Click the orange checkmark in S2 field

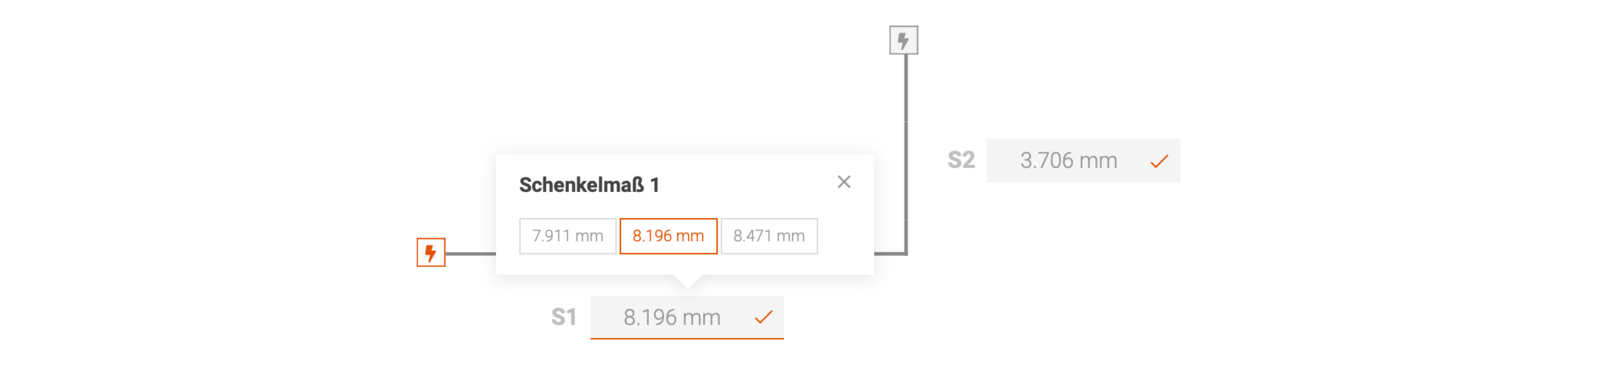tap(1159, 161)
